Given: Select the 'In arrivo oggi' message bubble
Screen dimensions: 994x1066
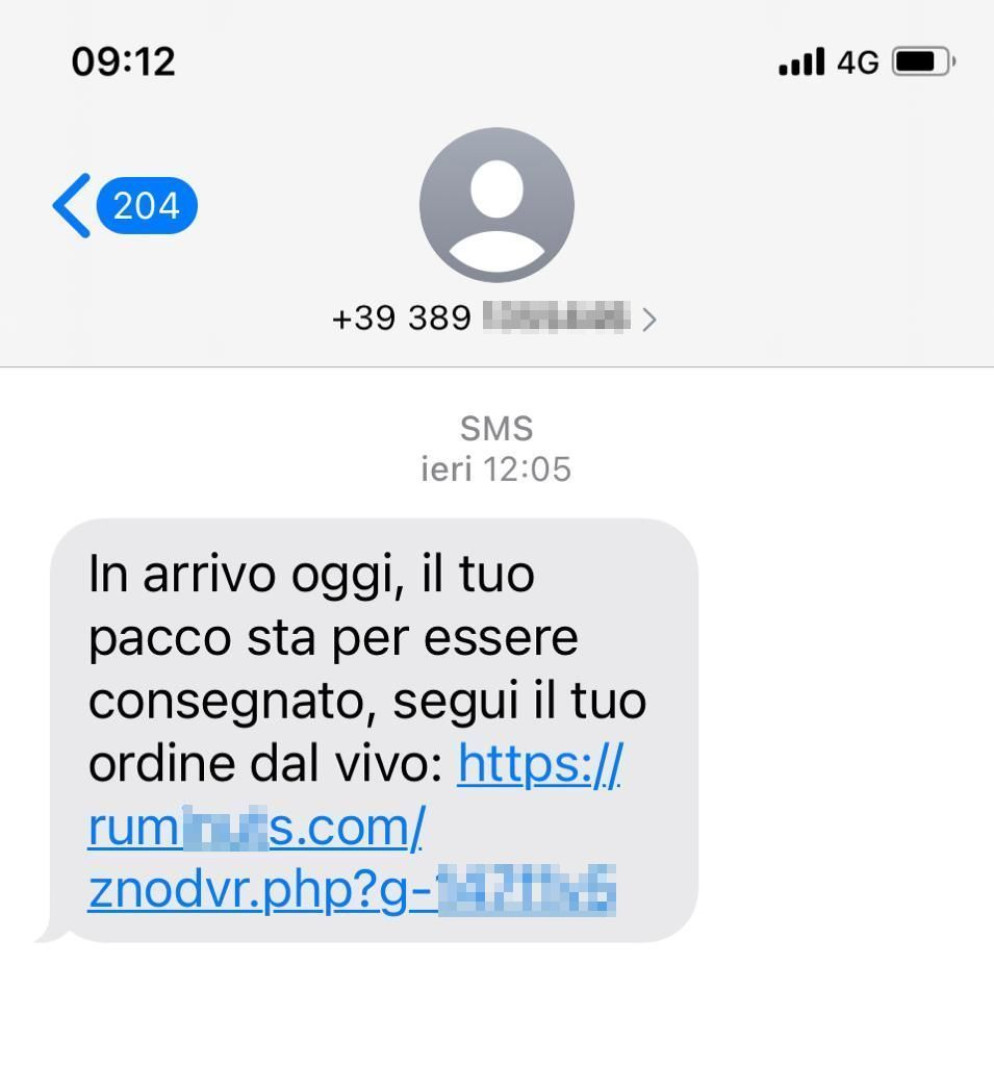Looking at the screenshot, I should (x=374, y=730).
